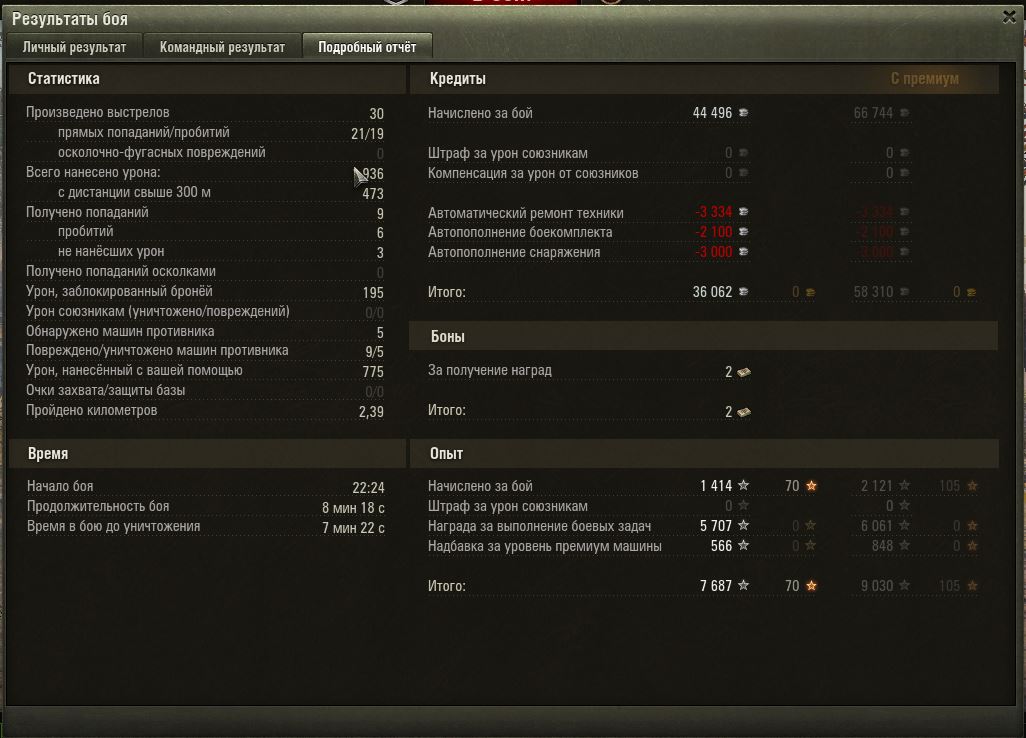Click the XP star next to 1 414
The image size is (1026, 738).
point(743,485)
